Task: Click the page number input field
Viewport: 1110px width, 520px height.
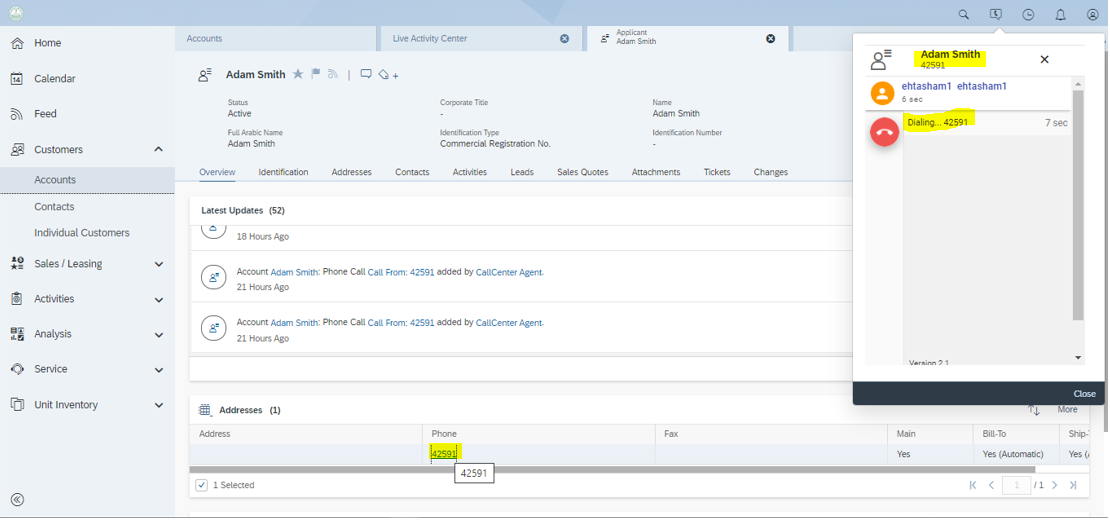Action: [1016, 485]
